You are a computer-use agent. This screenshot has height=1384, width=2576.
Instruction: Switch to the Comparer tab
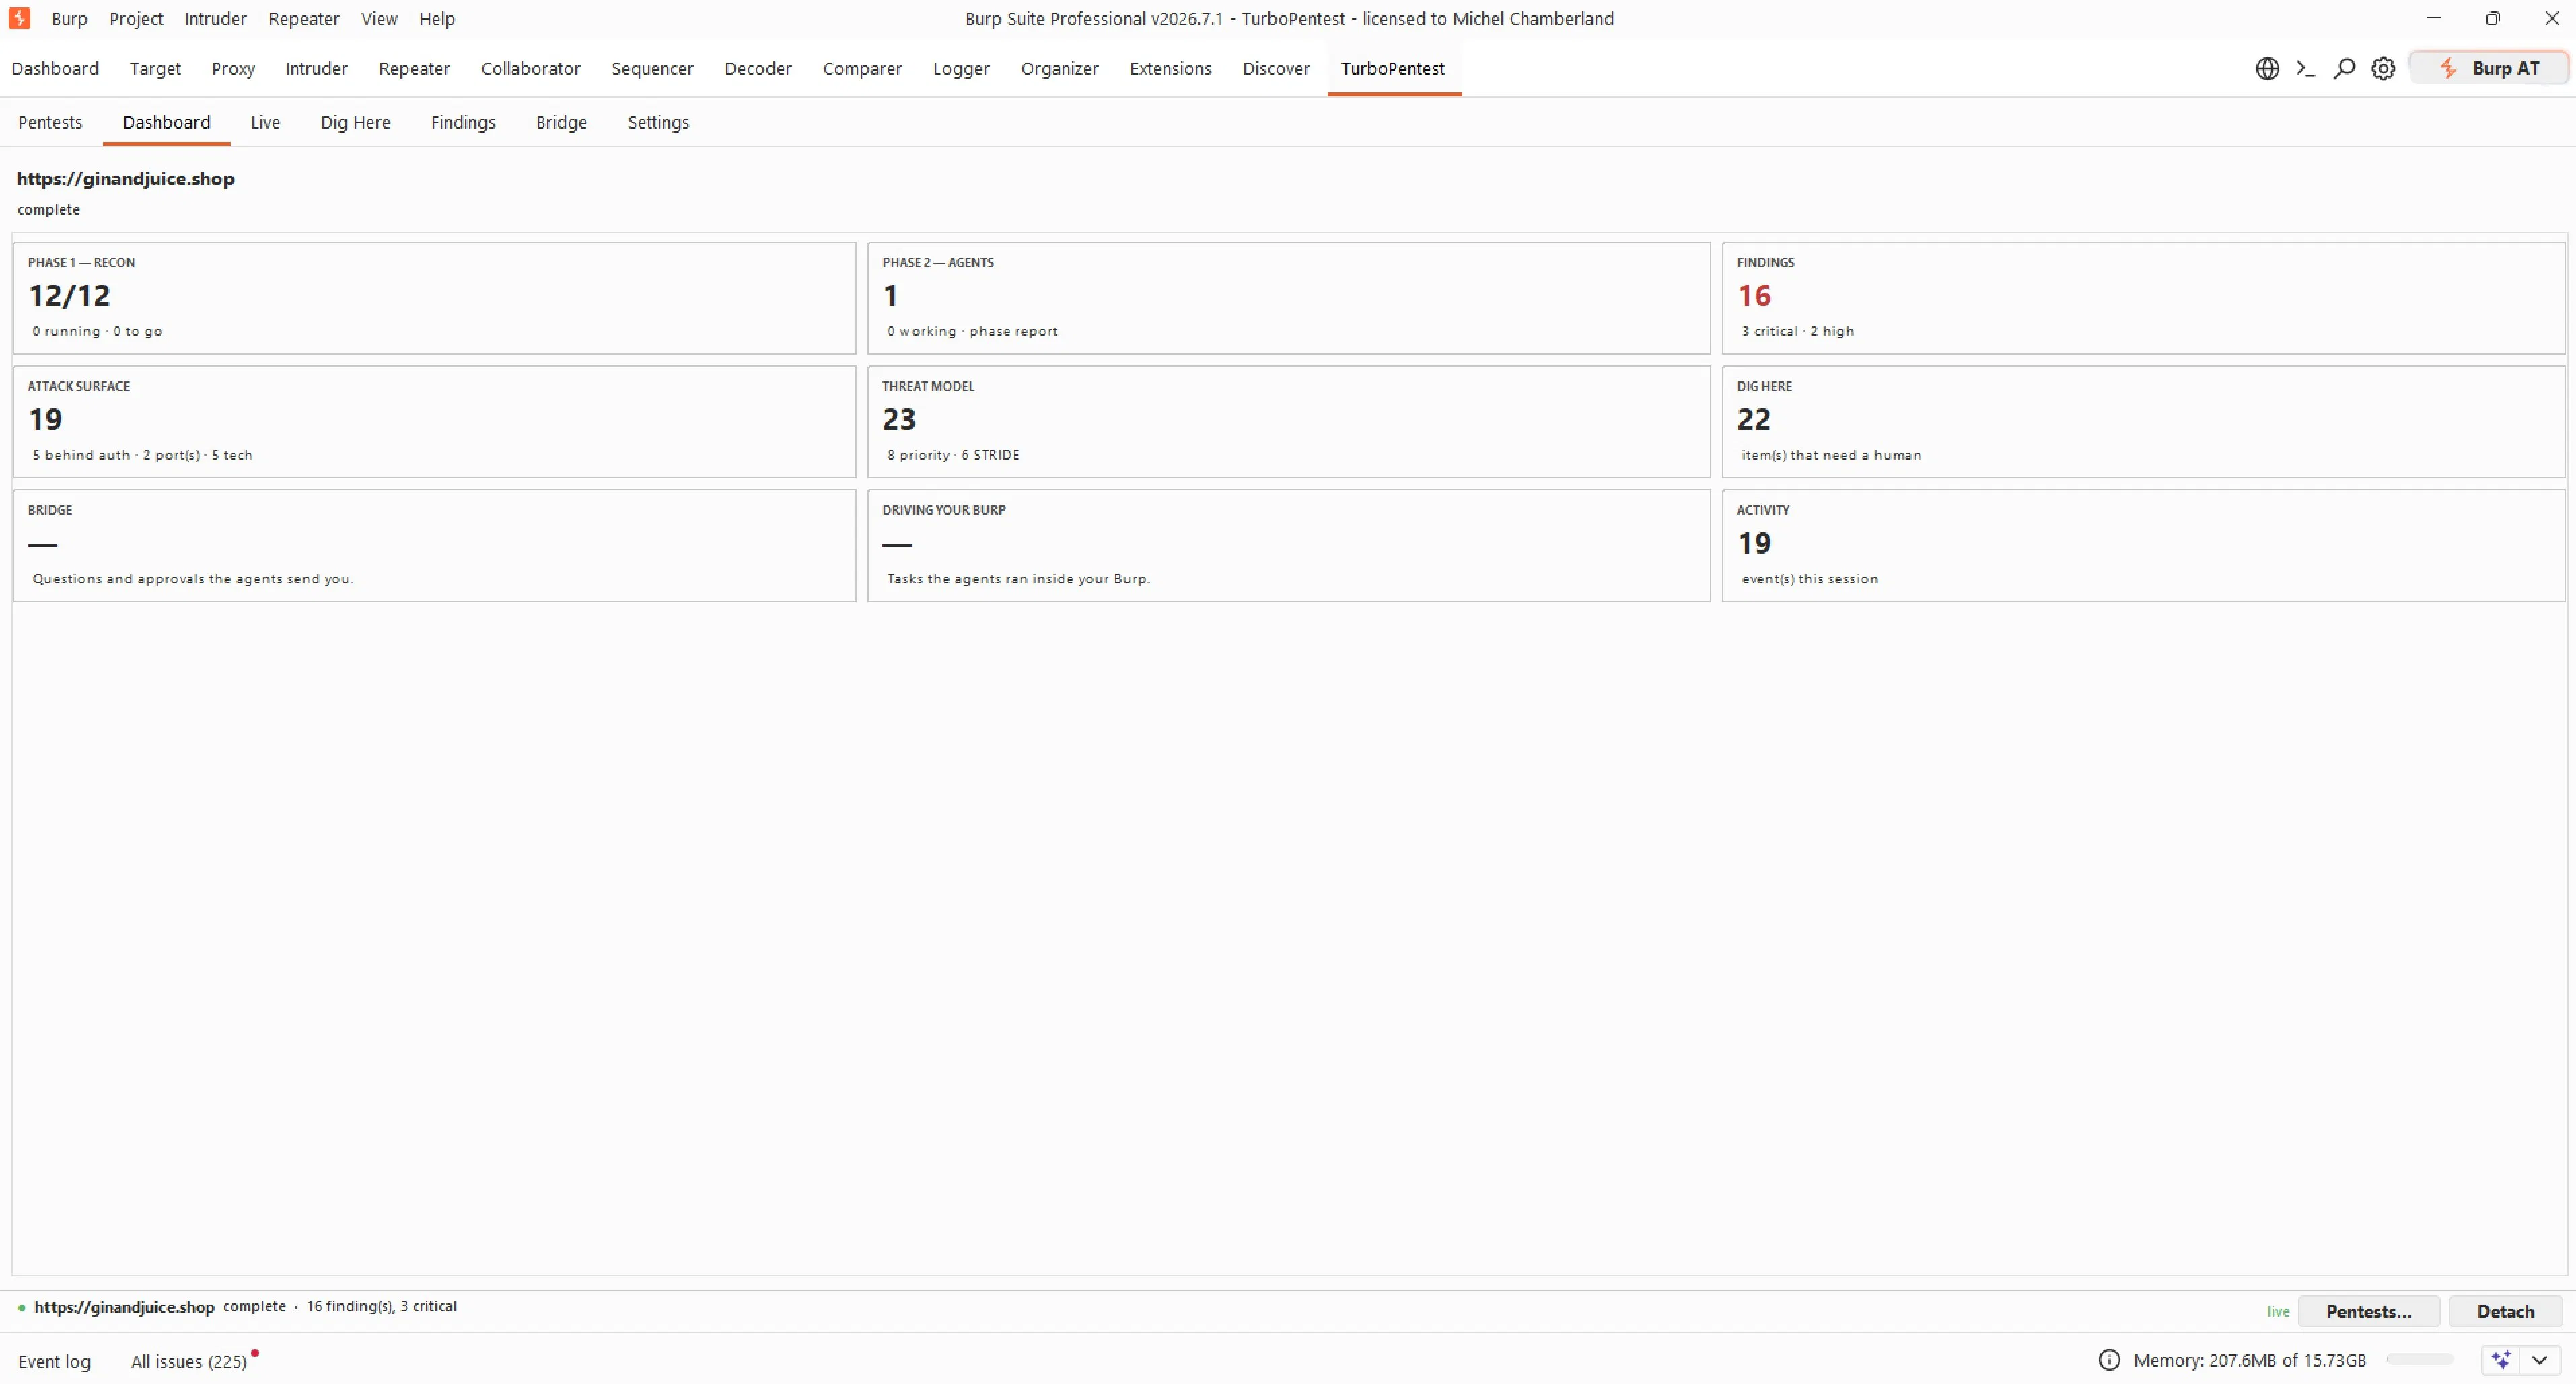click(x=862, y=68)
